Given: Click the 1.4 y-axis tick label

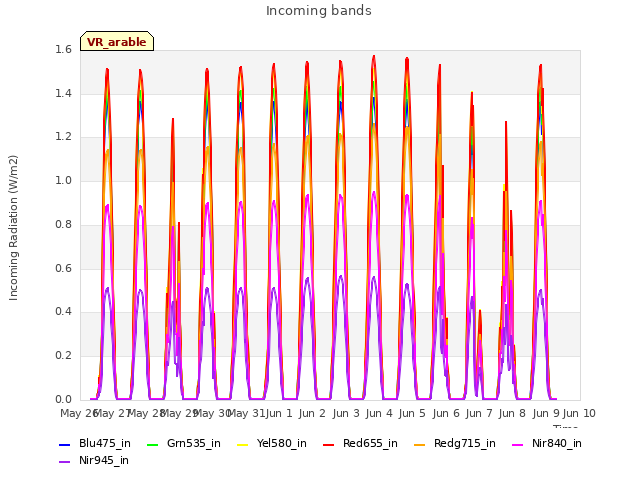Looking at the screenshot, I should [x=63, y=93].
